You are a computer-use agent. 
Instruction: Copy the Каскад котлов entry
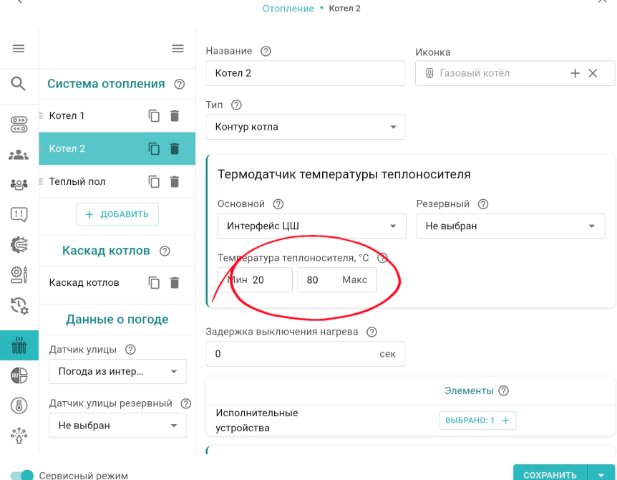coord(154,283)
